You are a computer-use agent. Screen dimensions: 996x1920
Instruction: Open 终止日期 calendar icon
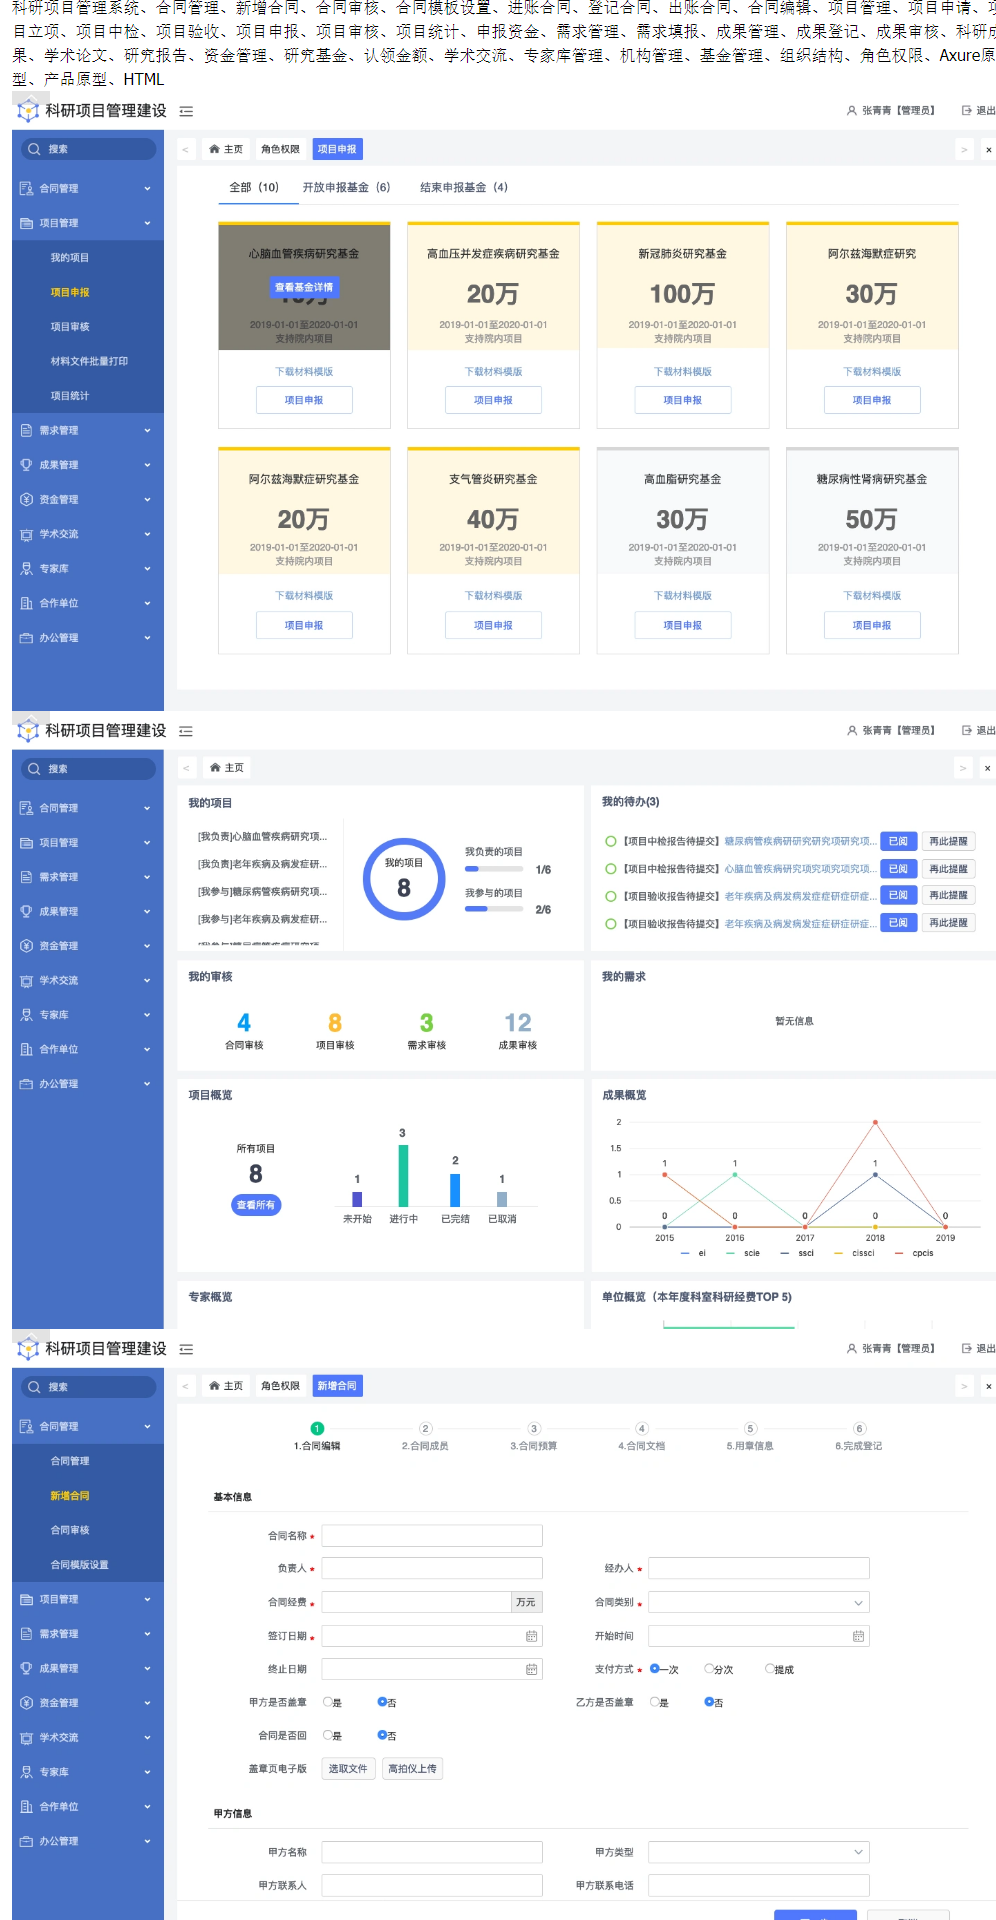(x=532, y=1669)
